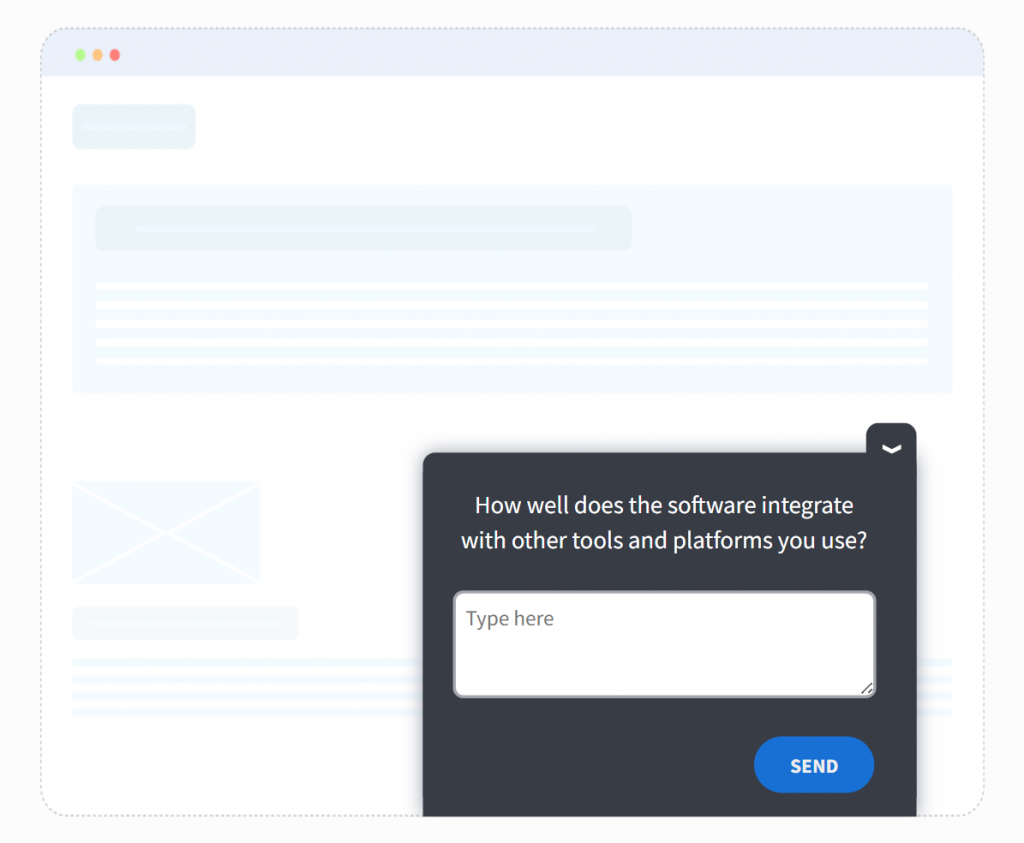The width and height of the screenshot is (1024, 843).
Task: Click the green window dot
Action: tap(80, 55)
